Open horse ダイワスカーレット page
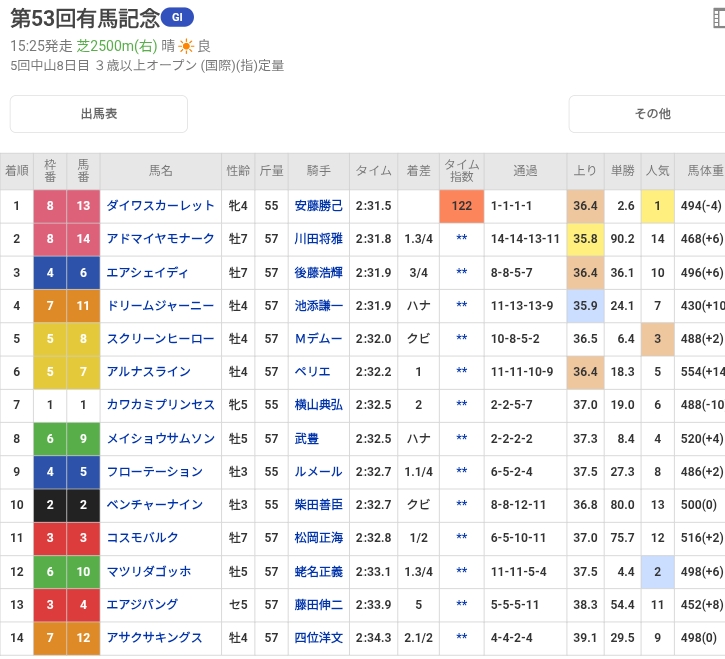The height and width of the screenshot is (659, 725). [160, 206]
